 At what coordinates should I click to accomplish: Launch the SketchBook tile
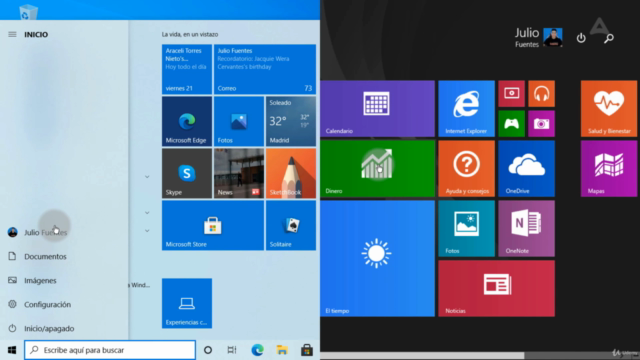[x=291, y=173]
